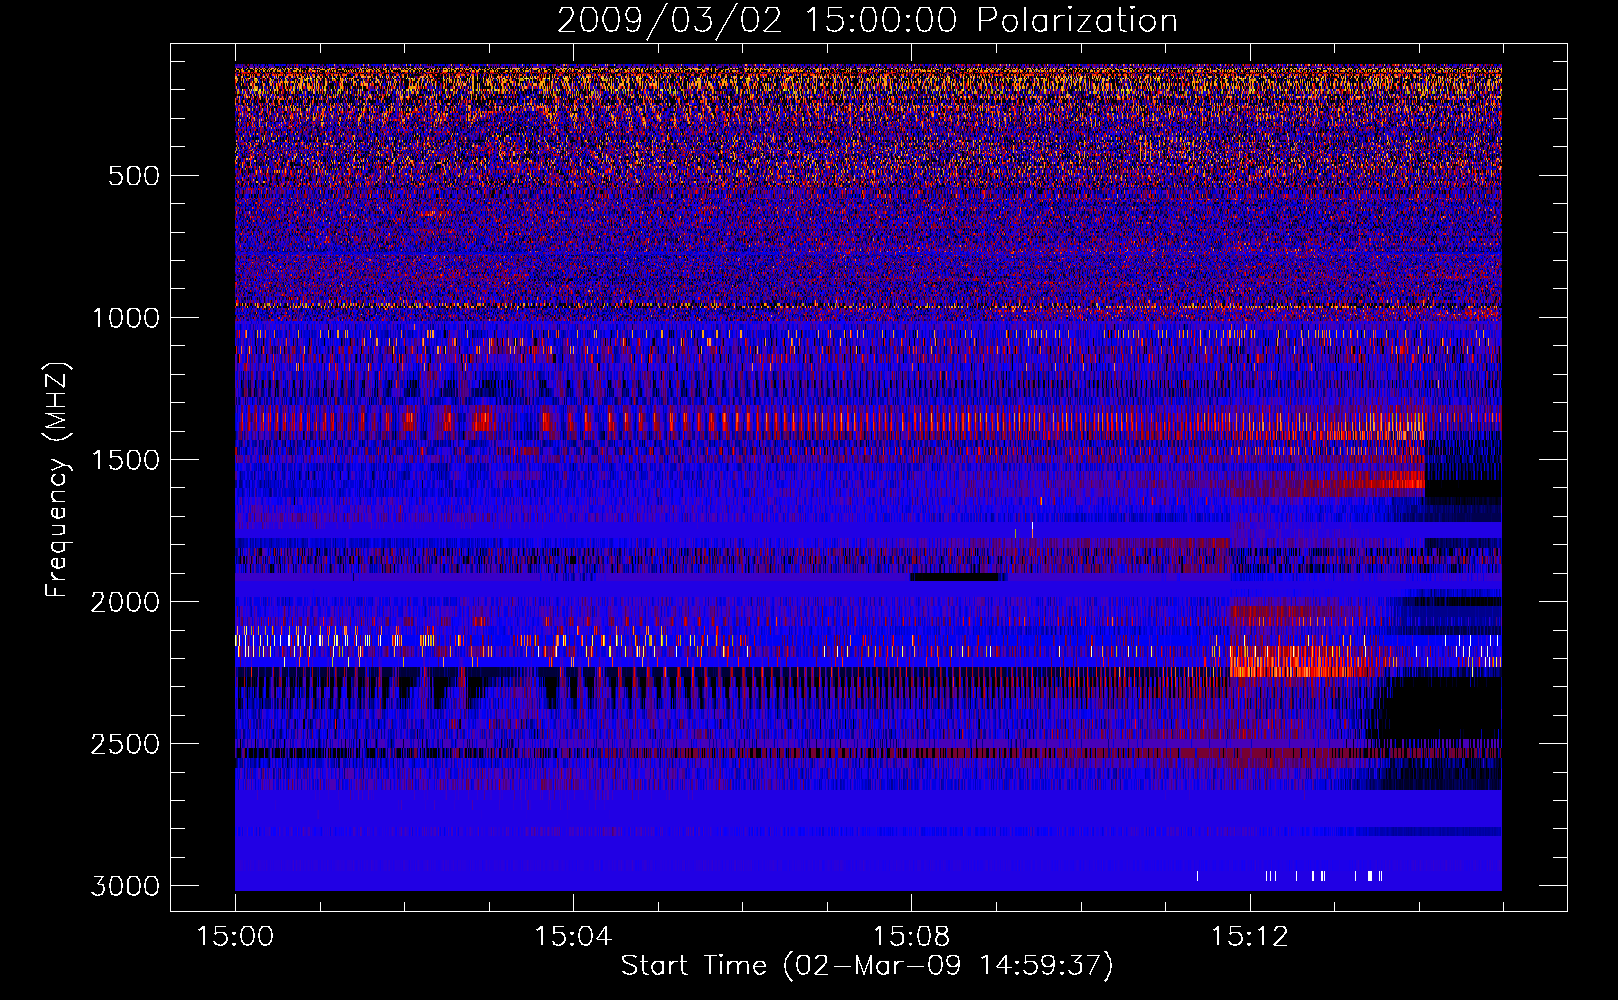Click the large black gap near 2400 MHz at right edge
This screenshot has height=1000, width=1618.
tap(1440, 709)
